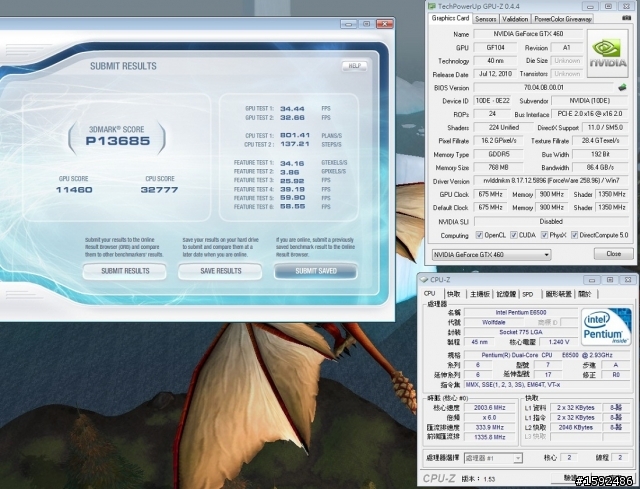
Task: Click the NVIDIA SLI Disabled field
Action: pos(551,222)
